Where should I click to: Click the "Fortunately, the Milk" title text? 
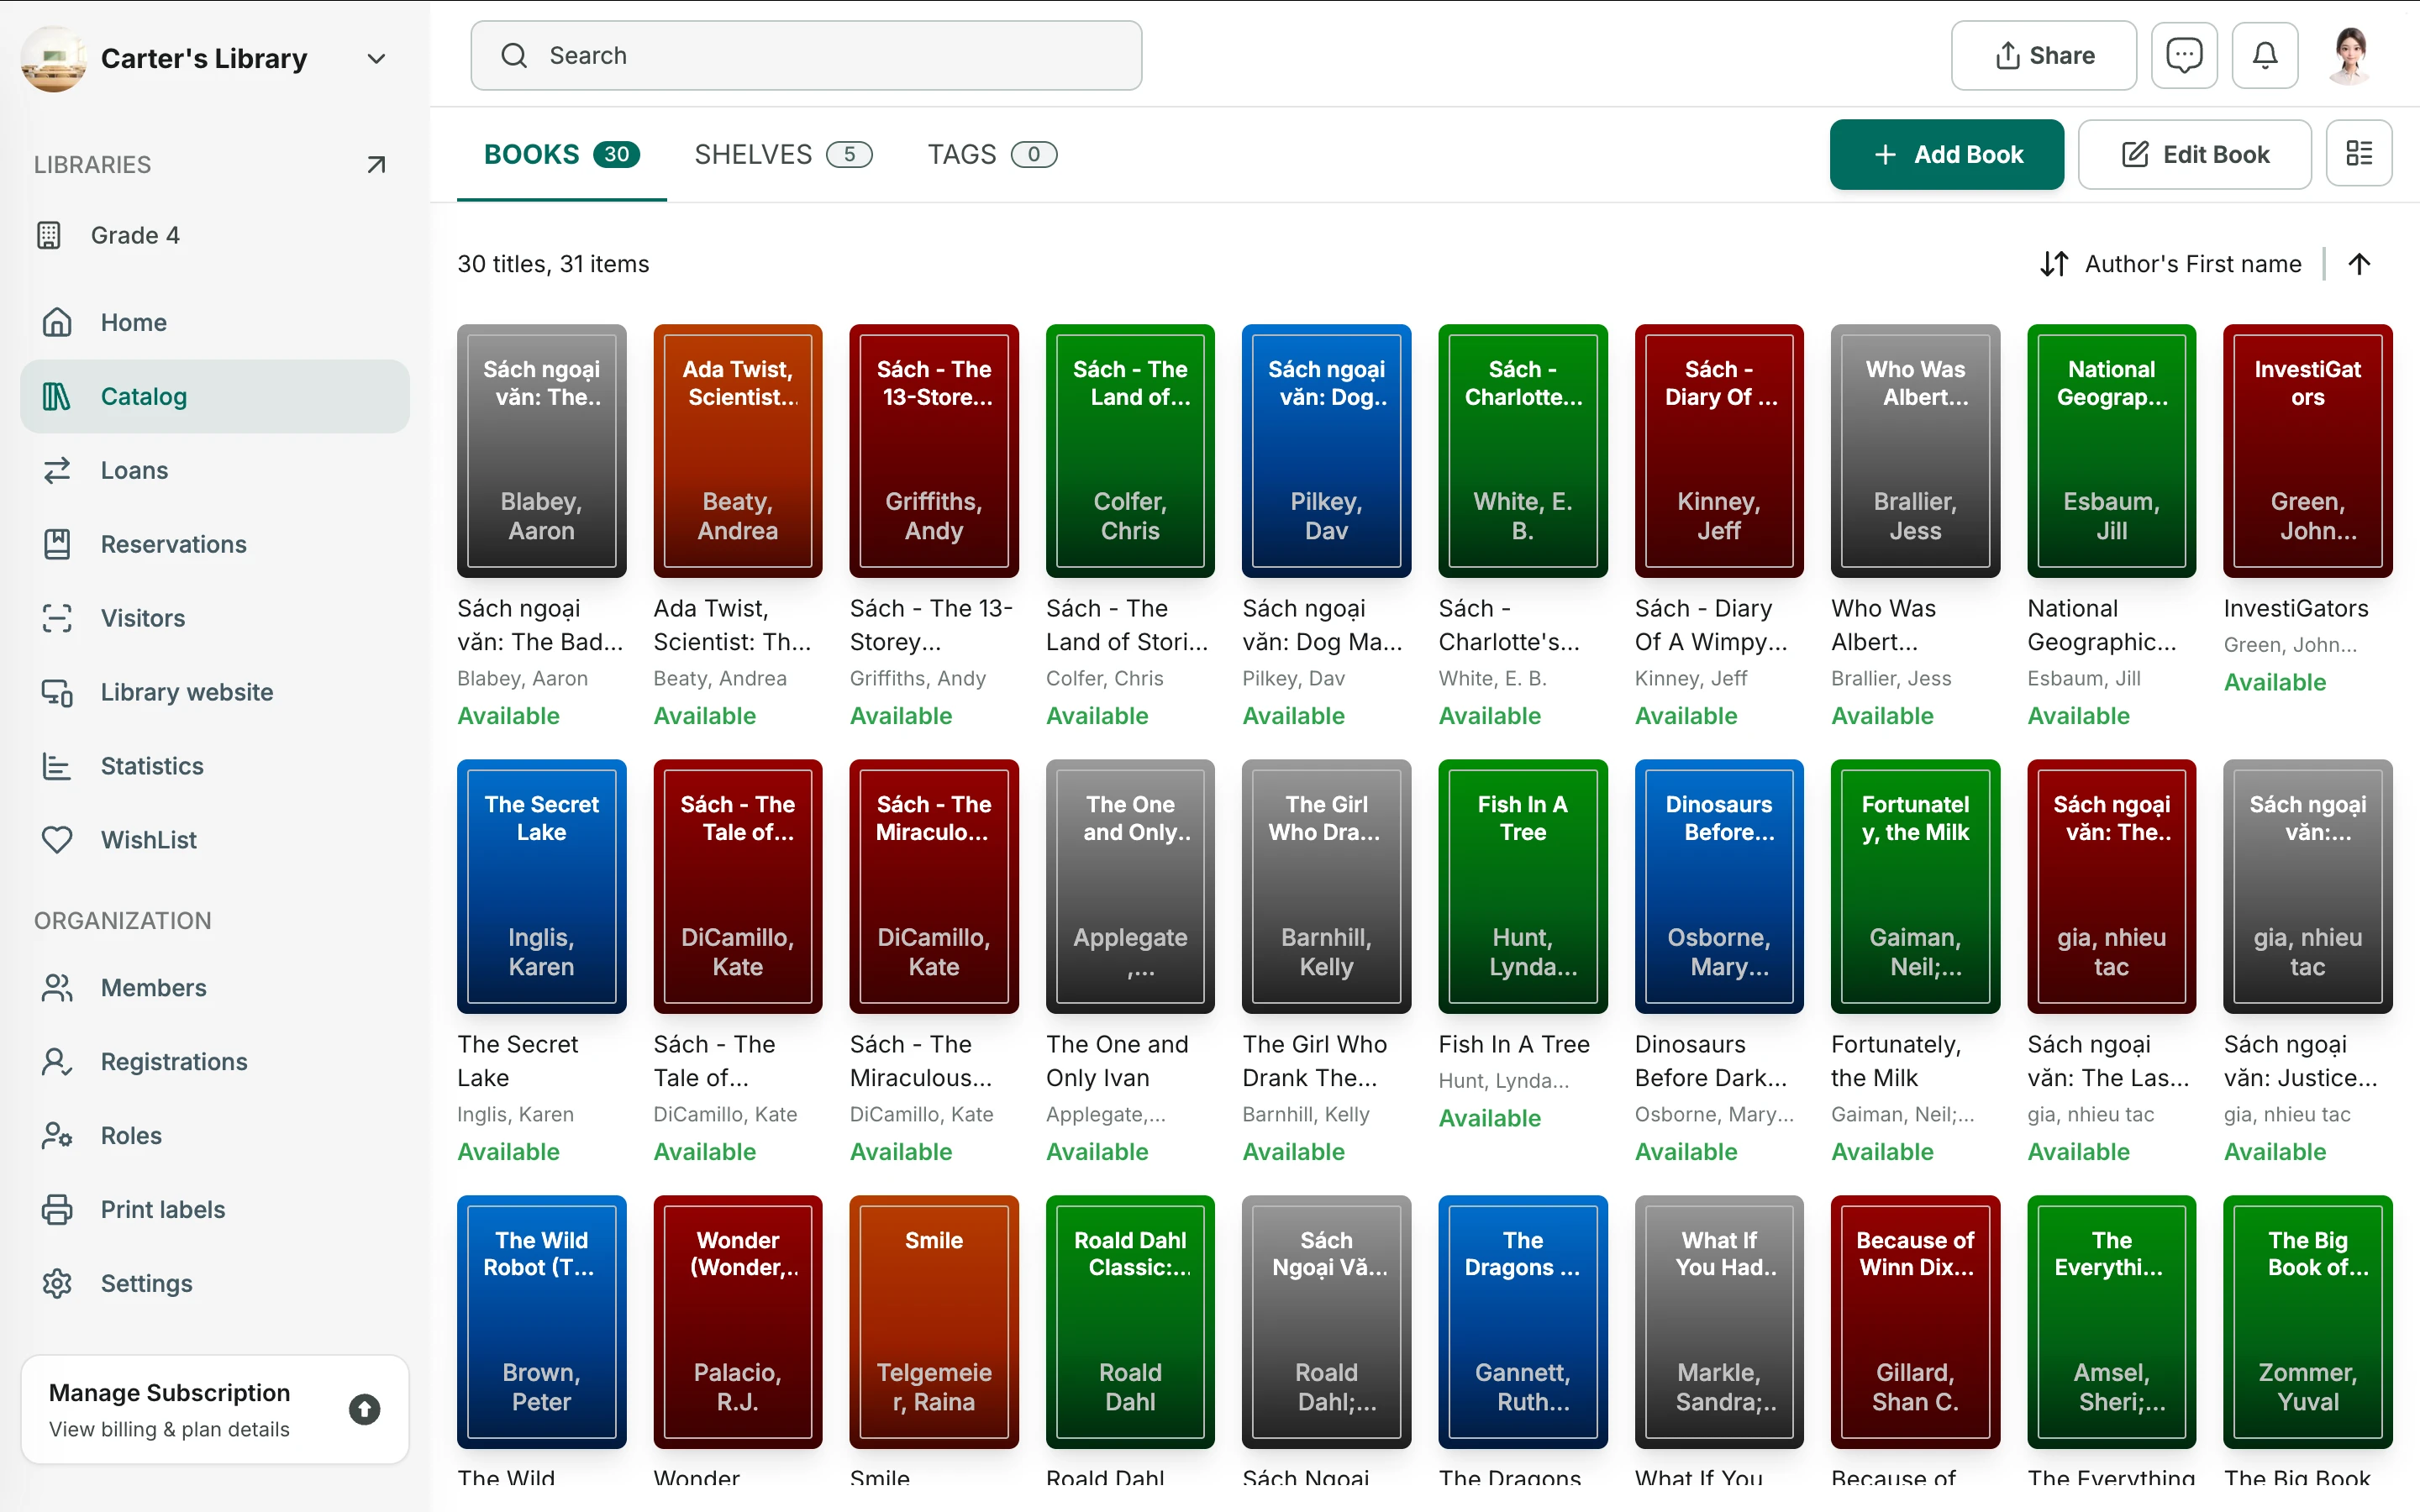(x=1895, y=1061)
